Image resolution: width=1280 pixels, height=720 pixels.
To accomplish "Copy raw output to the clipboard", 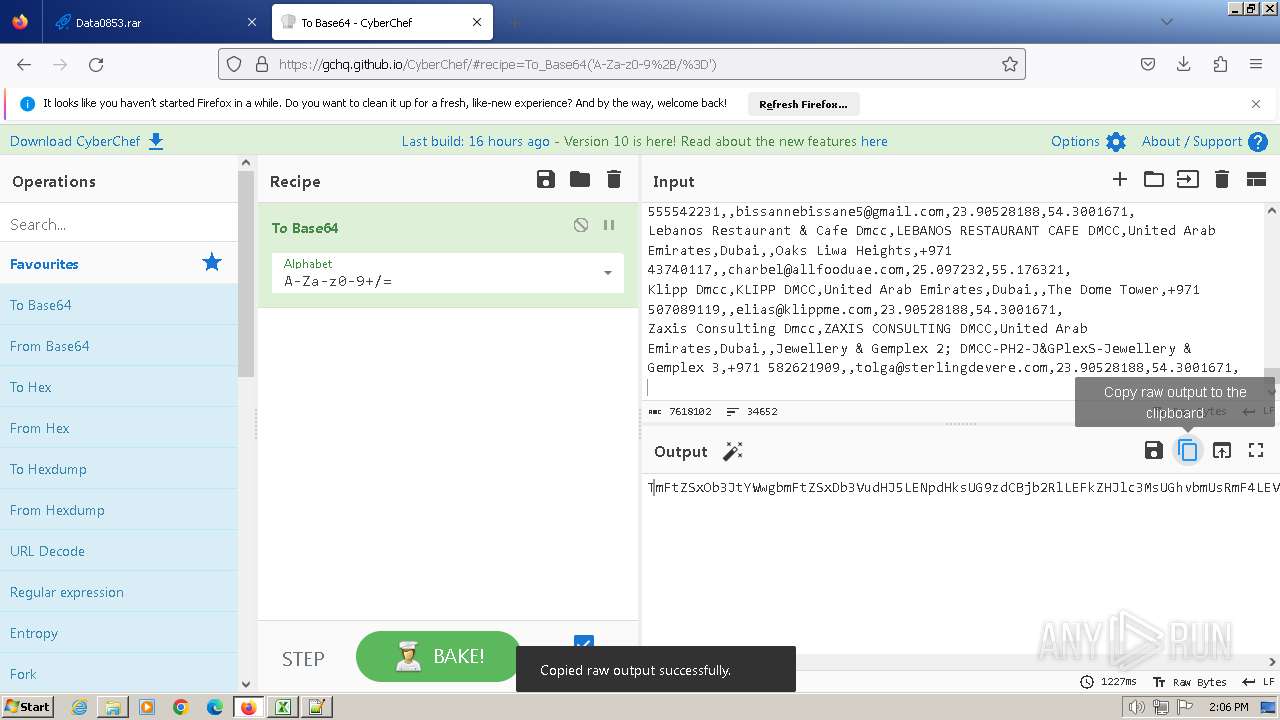I will pyautogui.click(x=1187, y=450).
